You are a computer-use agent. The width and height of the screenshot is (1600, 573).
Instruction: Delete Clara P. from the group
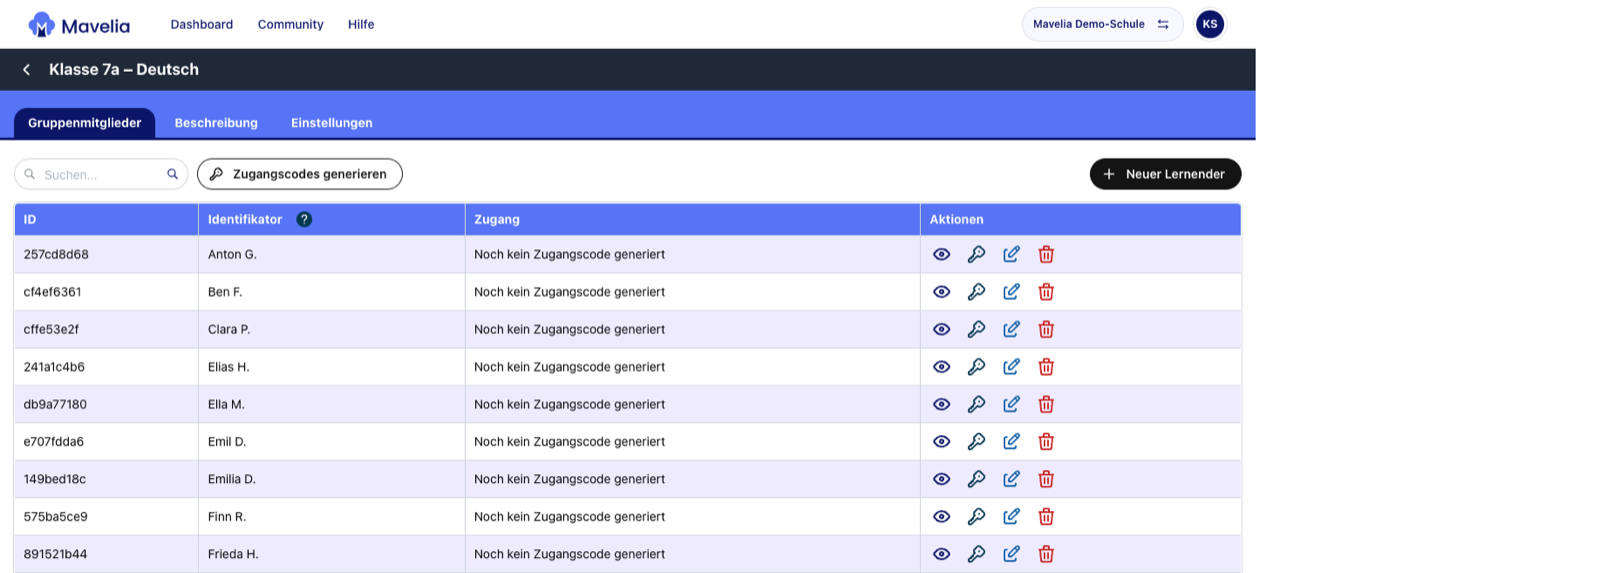tap(1046, 329)
